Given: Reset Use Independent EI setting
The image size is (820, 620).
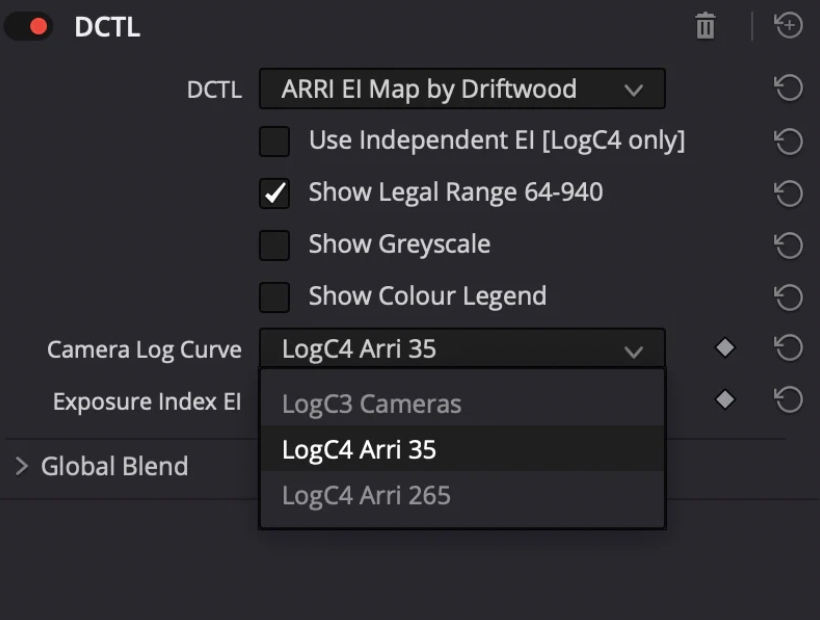Looking at the screenshot, I should click(788, 142).
